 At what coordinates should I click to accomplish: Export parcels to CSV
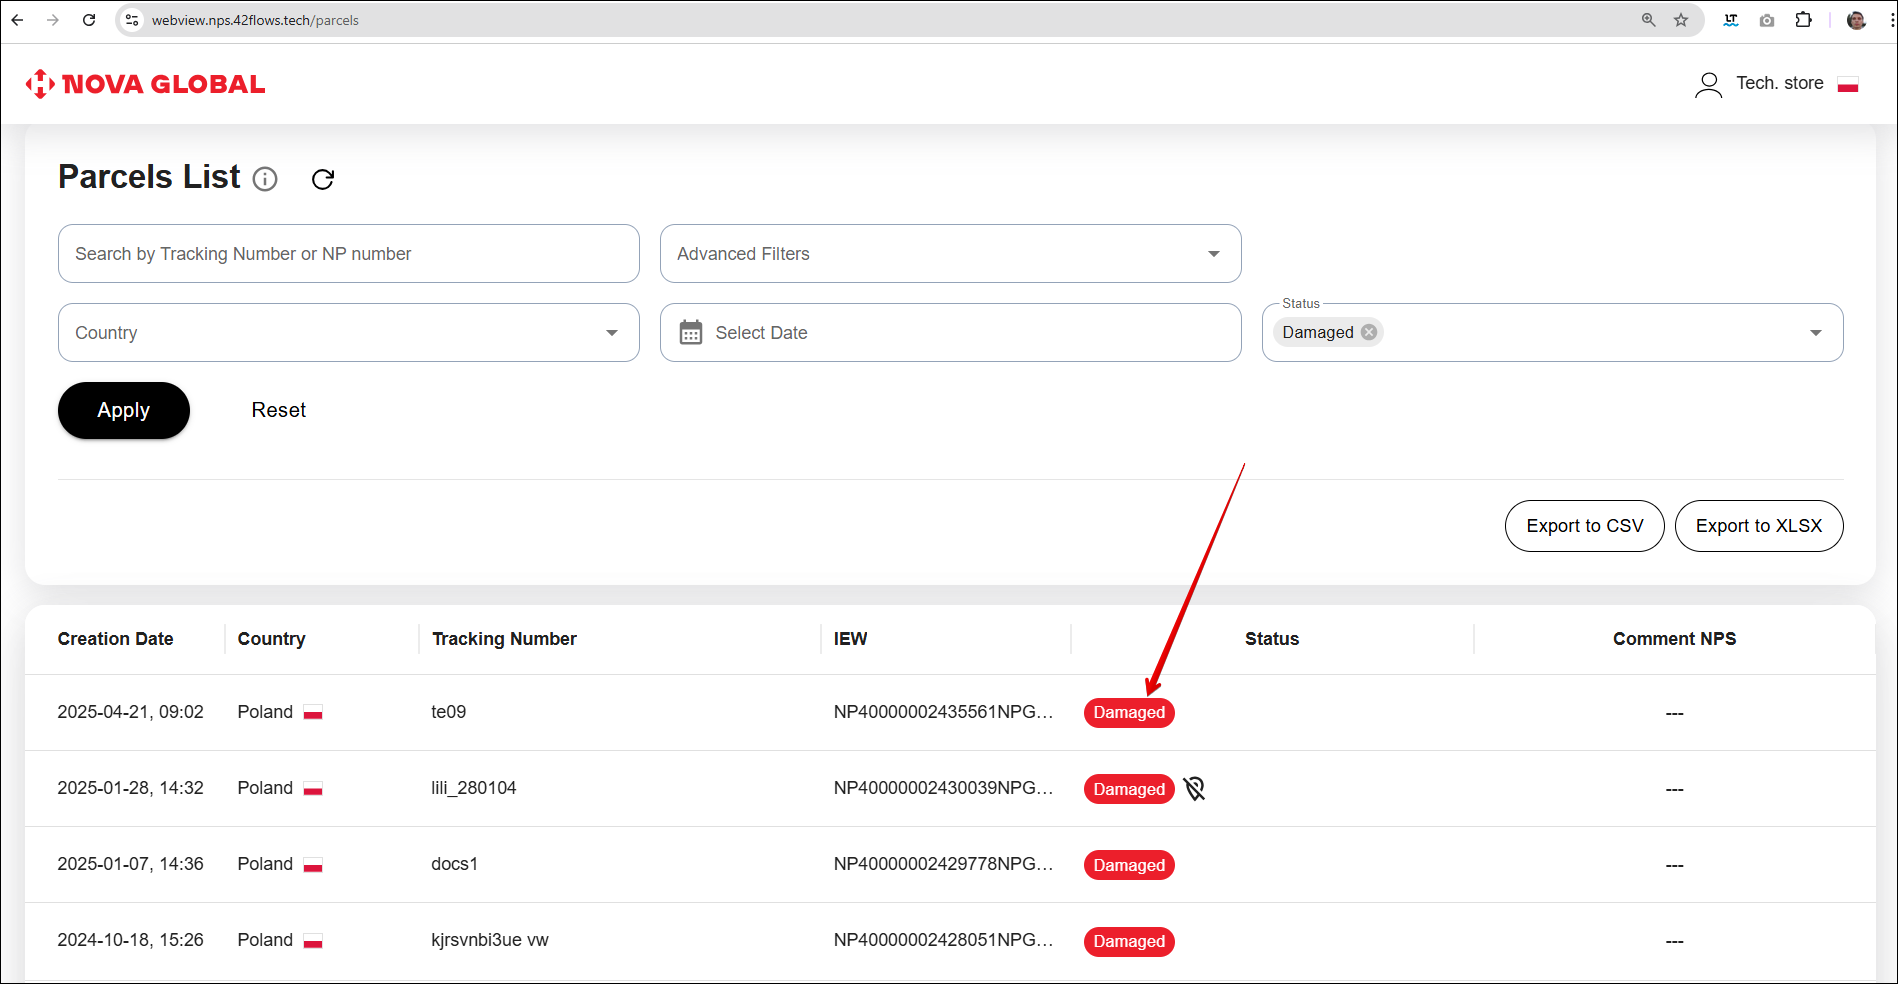tap(1584, 526)
